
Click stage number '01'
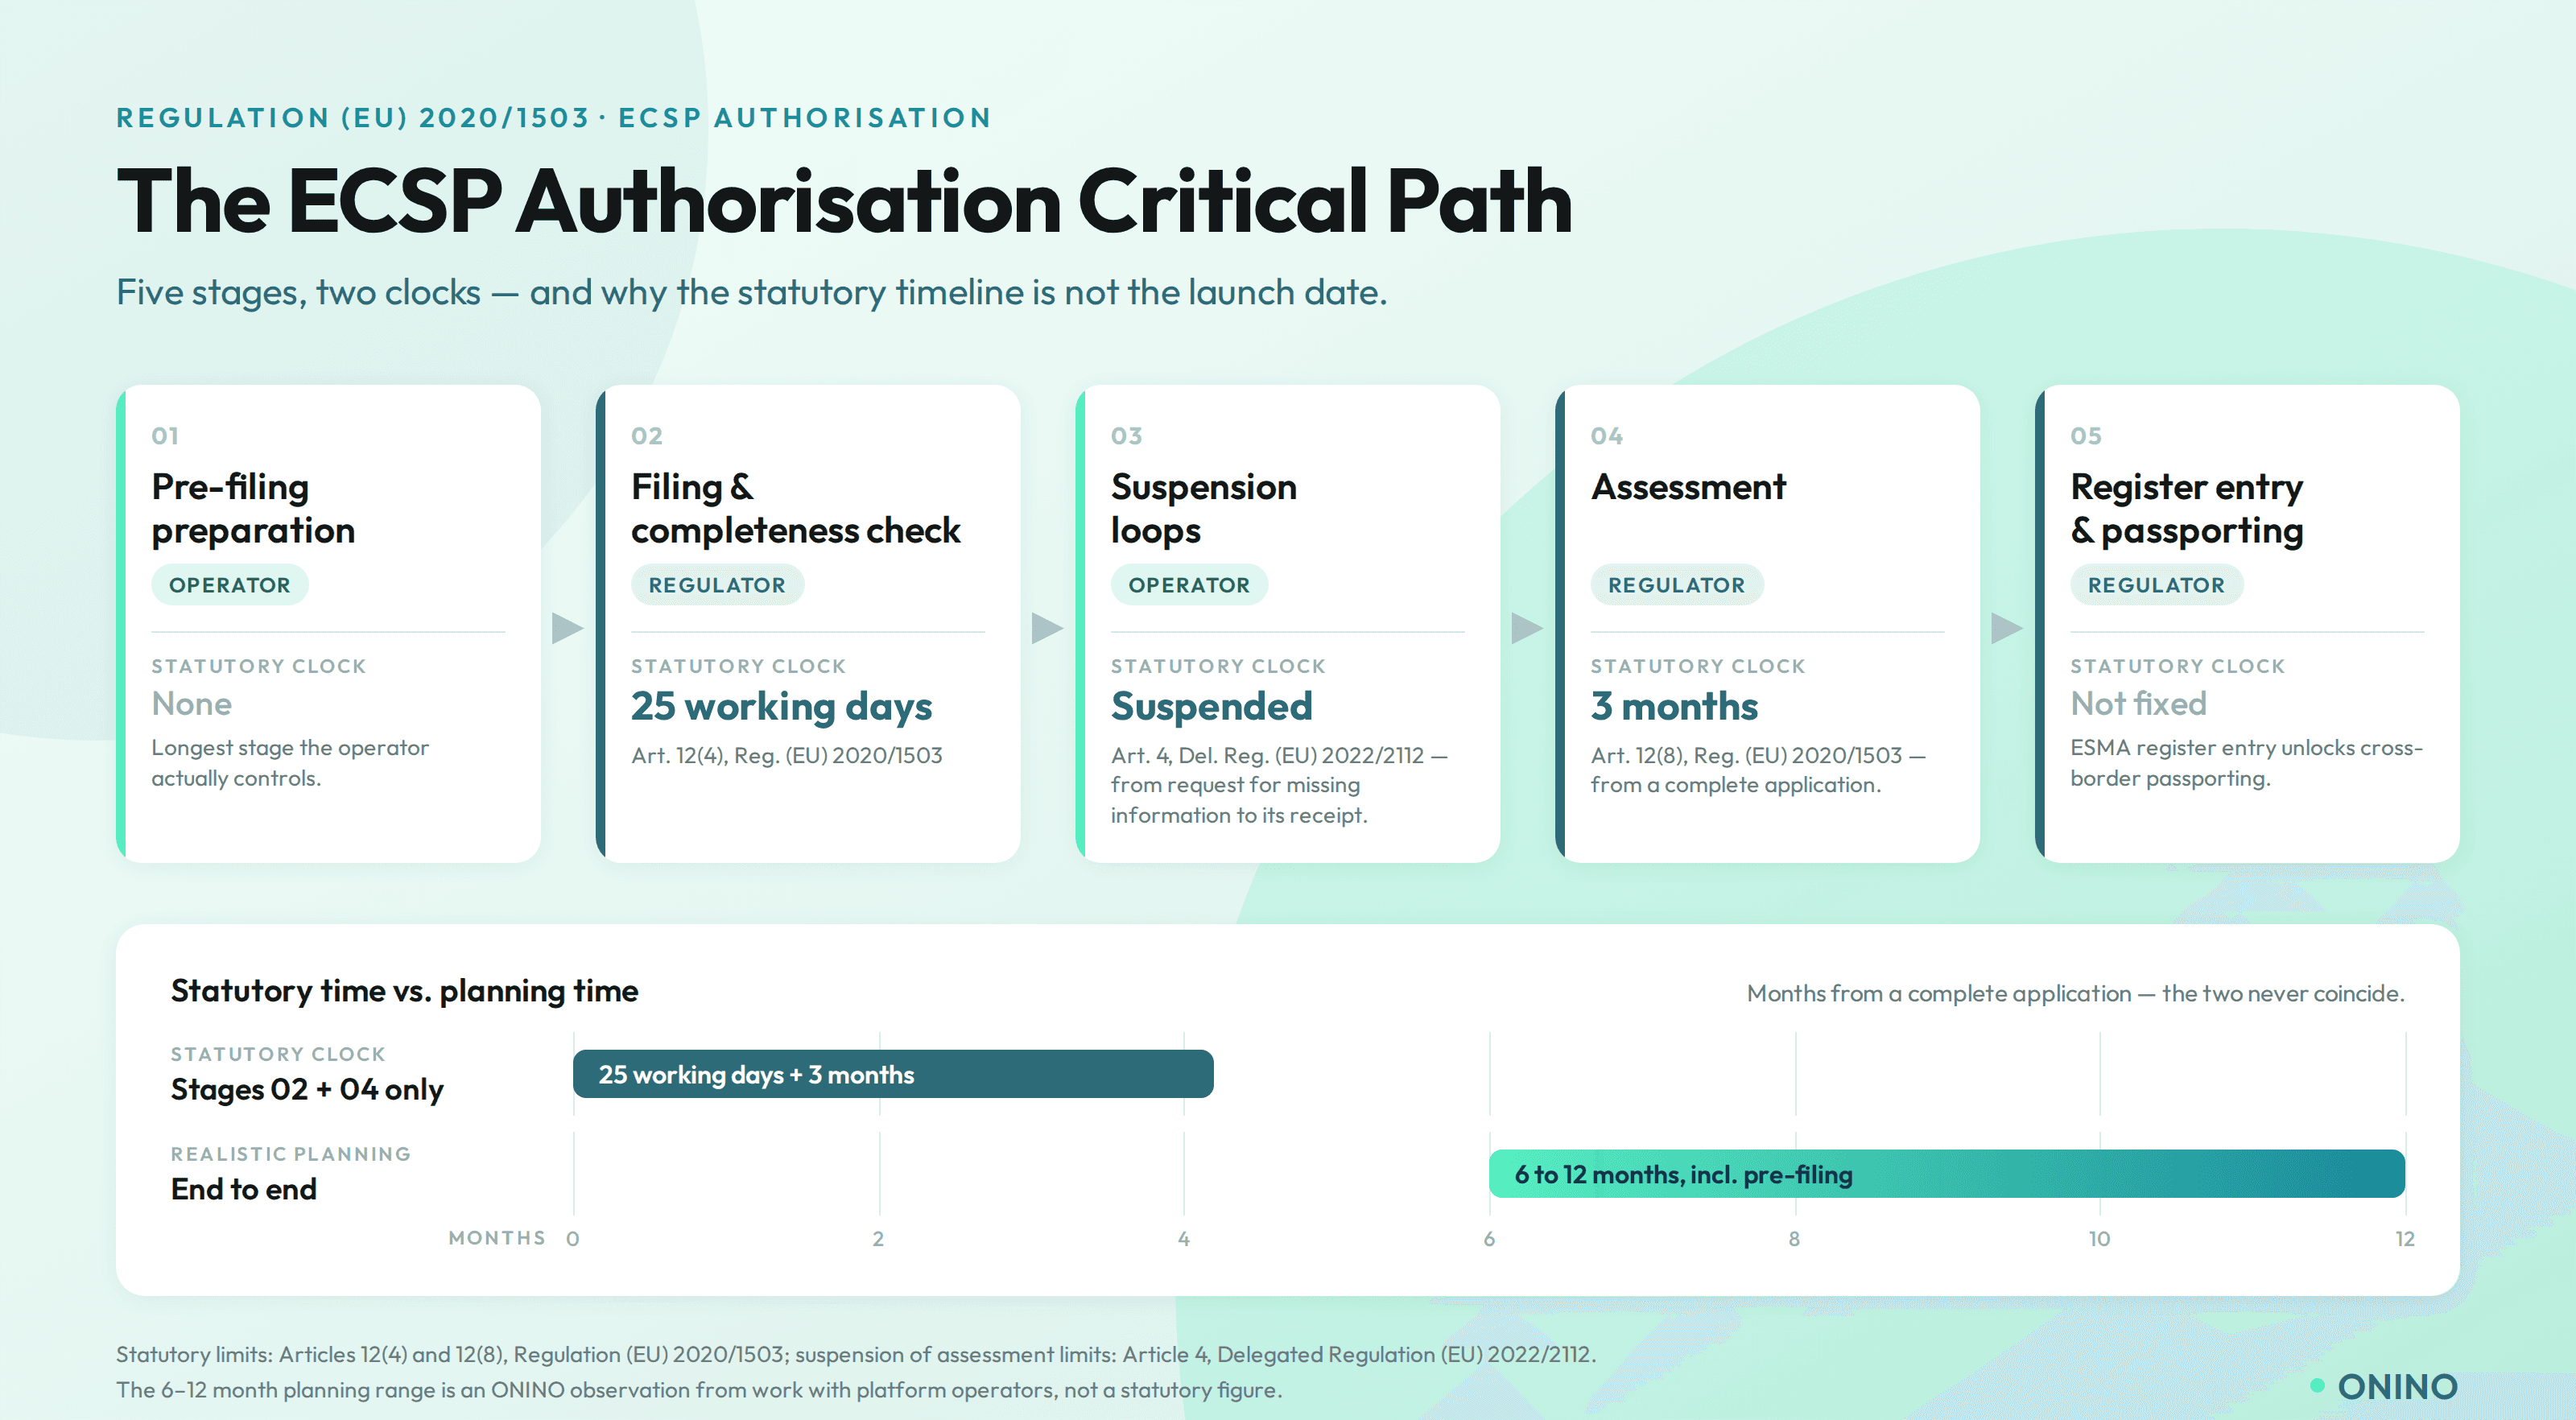coord(165,436)
